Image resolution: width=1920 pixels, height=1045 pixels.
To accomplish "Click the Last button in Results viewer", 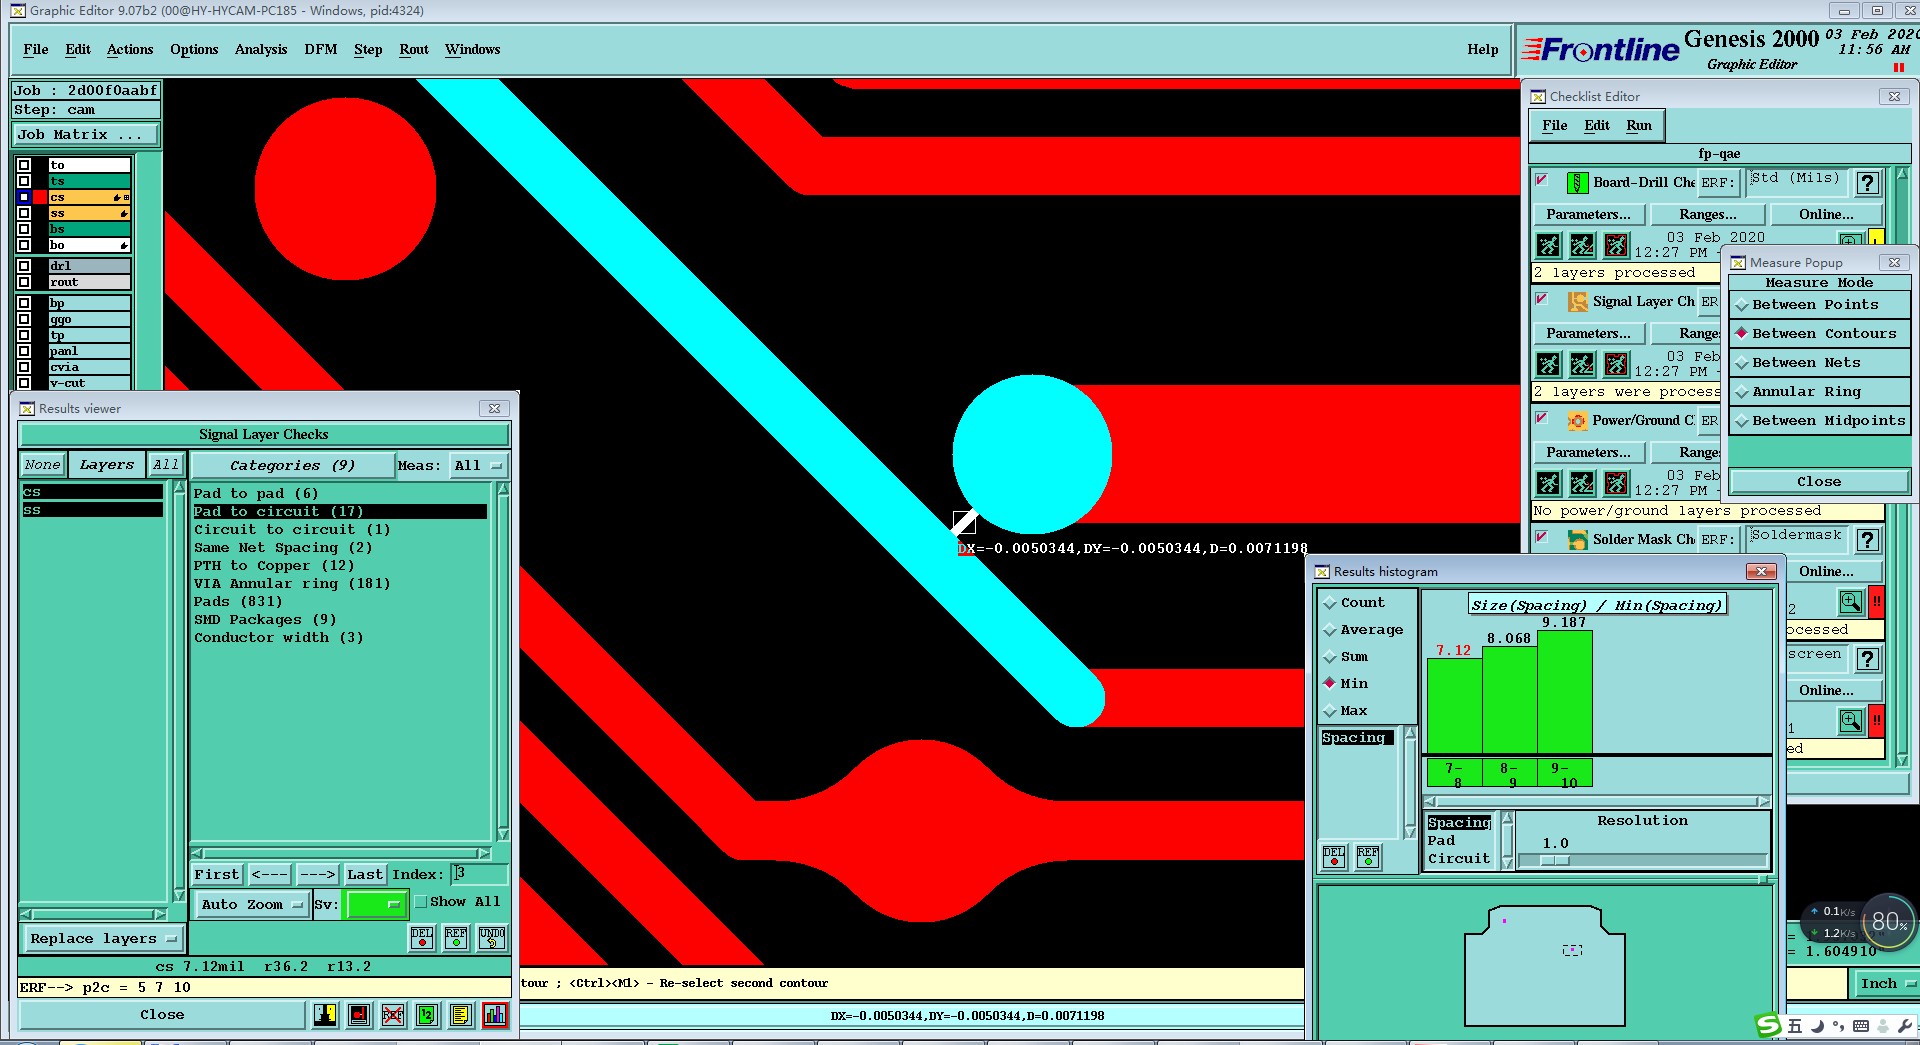I will tap(365, 875).
